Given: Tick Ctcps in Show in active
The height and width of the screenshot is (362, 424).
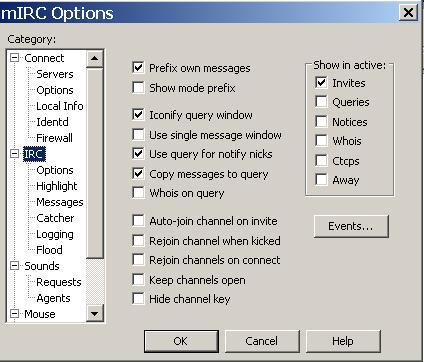Looking at the screenshot, I should click(321, 160).
